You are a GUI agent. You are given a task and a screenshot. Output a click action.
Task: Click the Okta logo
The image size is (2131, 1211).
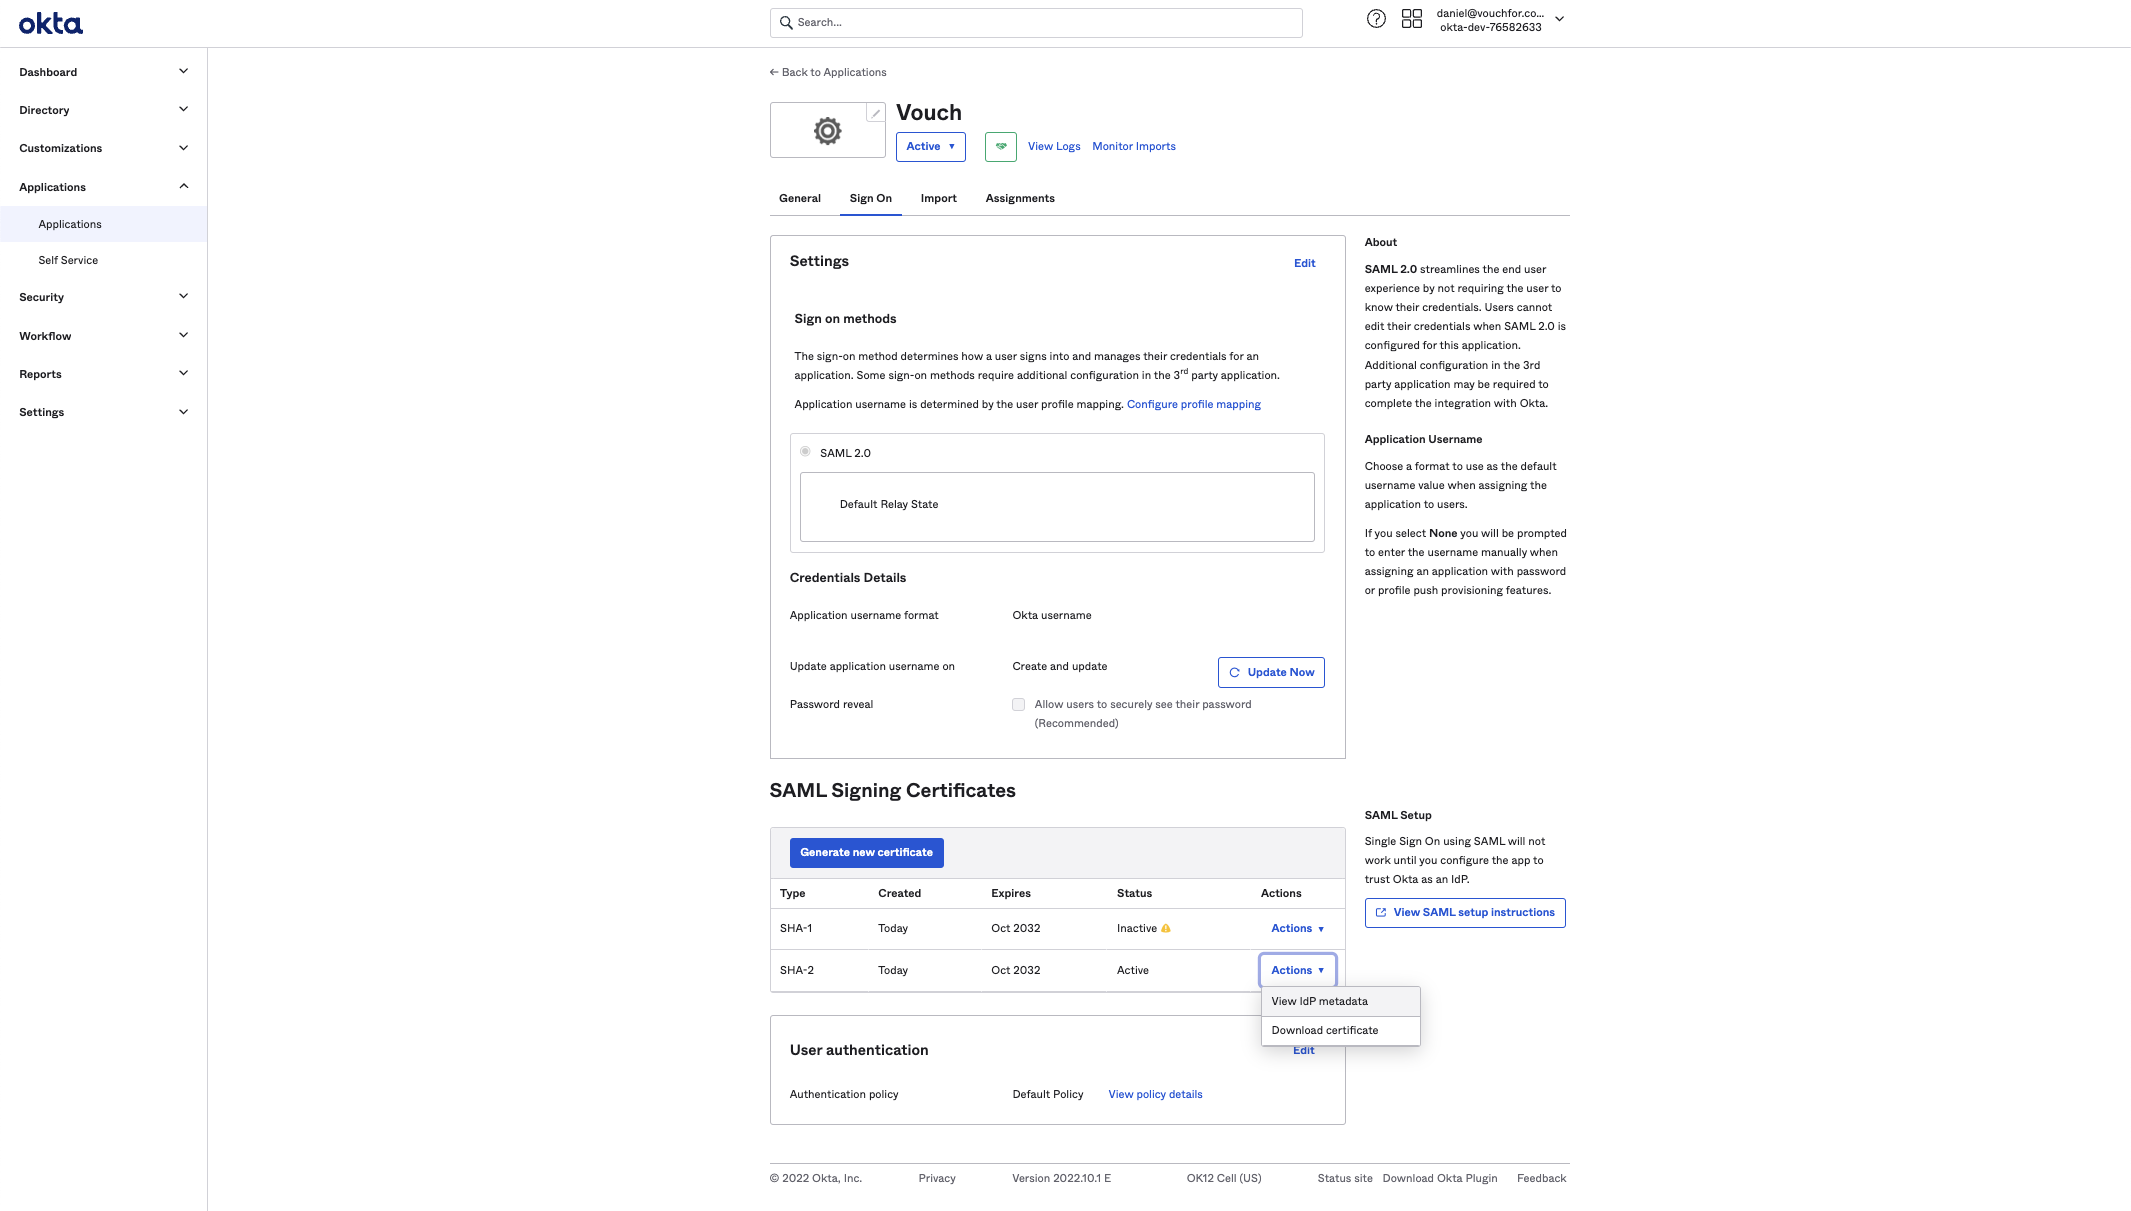point(50,24)
